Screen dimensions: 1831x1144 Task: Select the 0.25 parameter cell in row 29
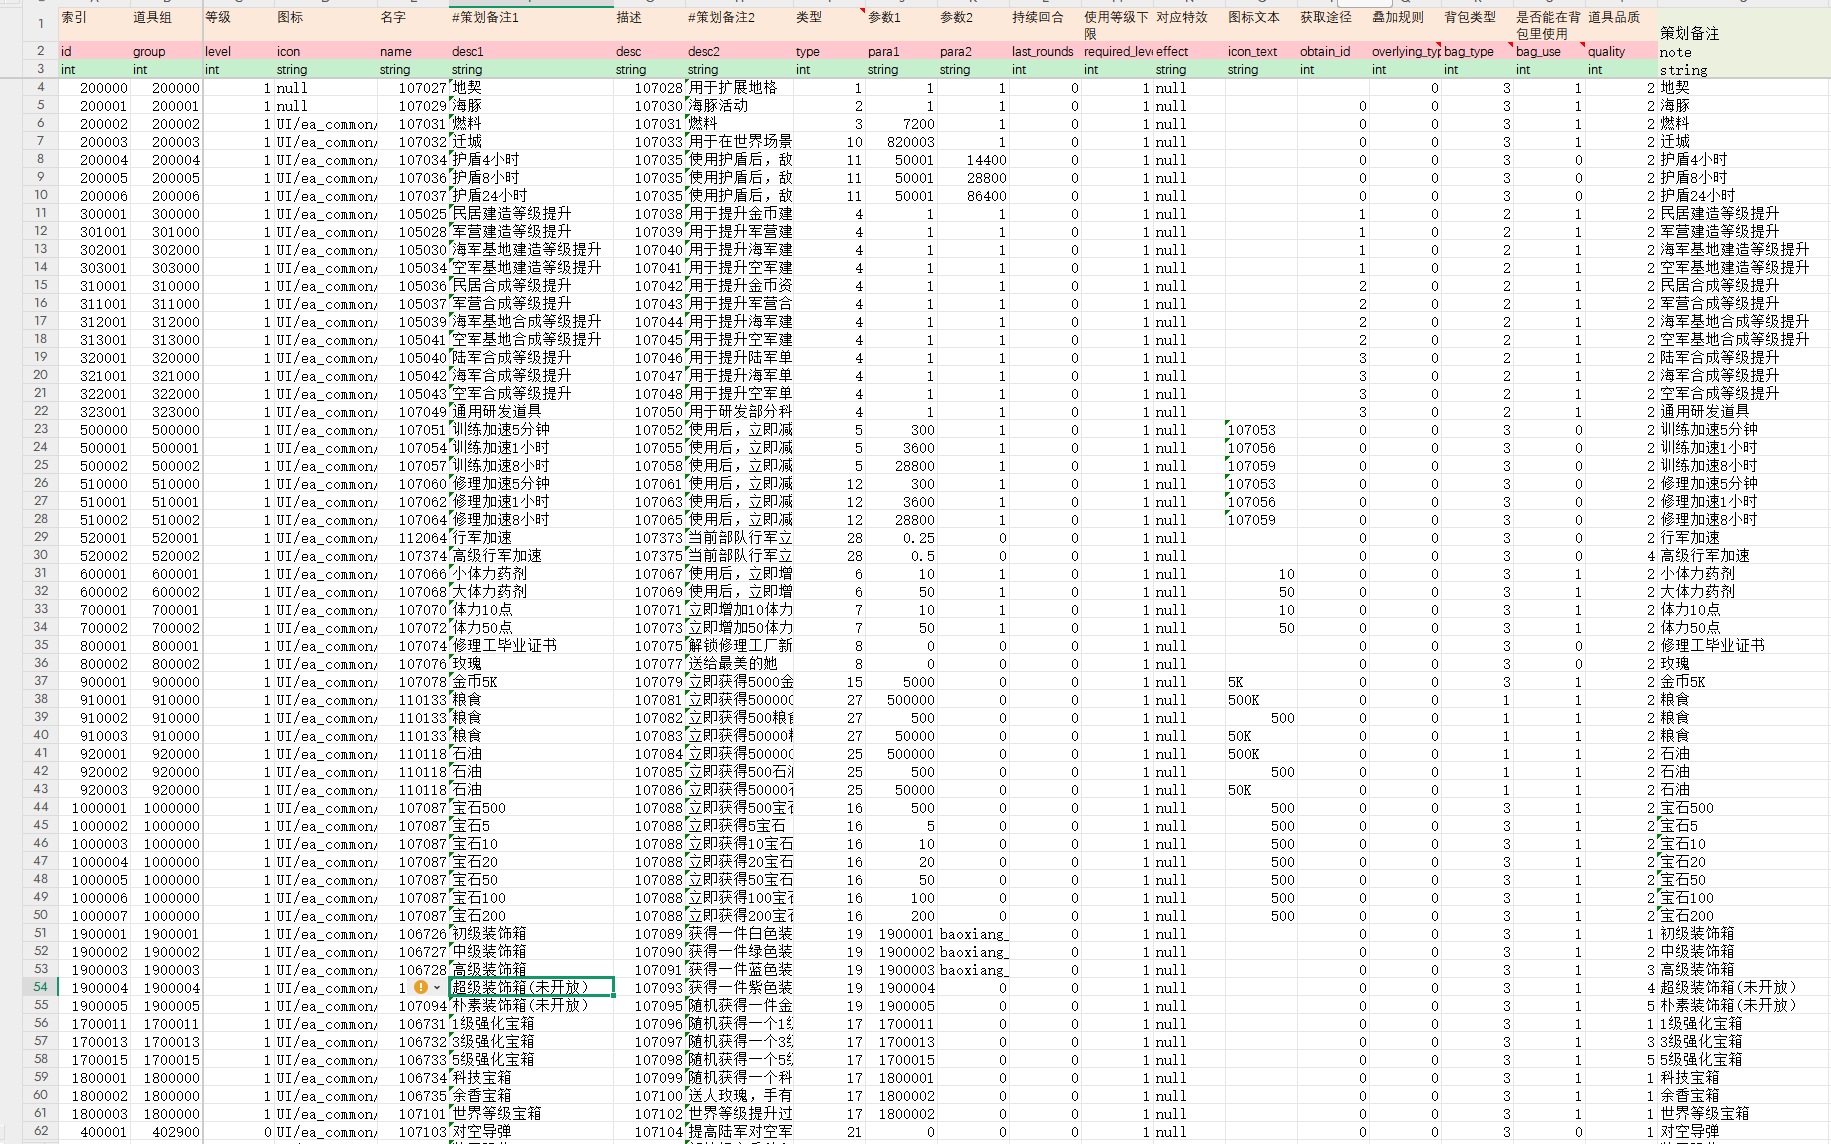click(902, 538)
